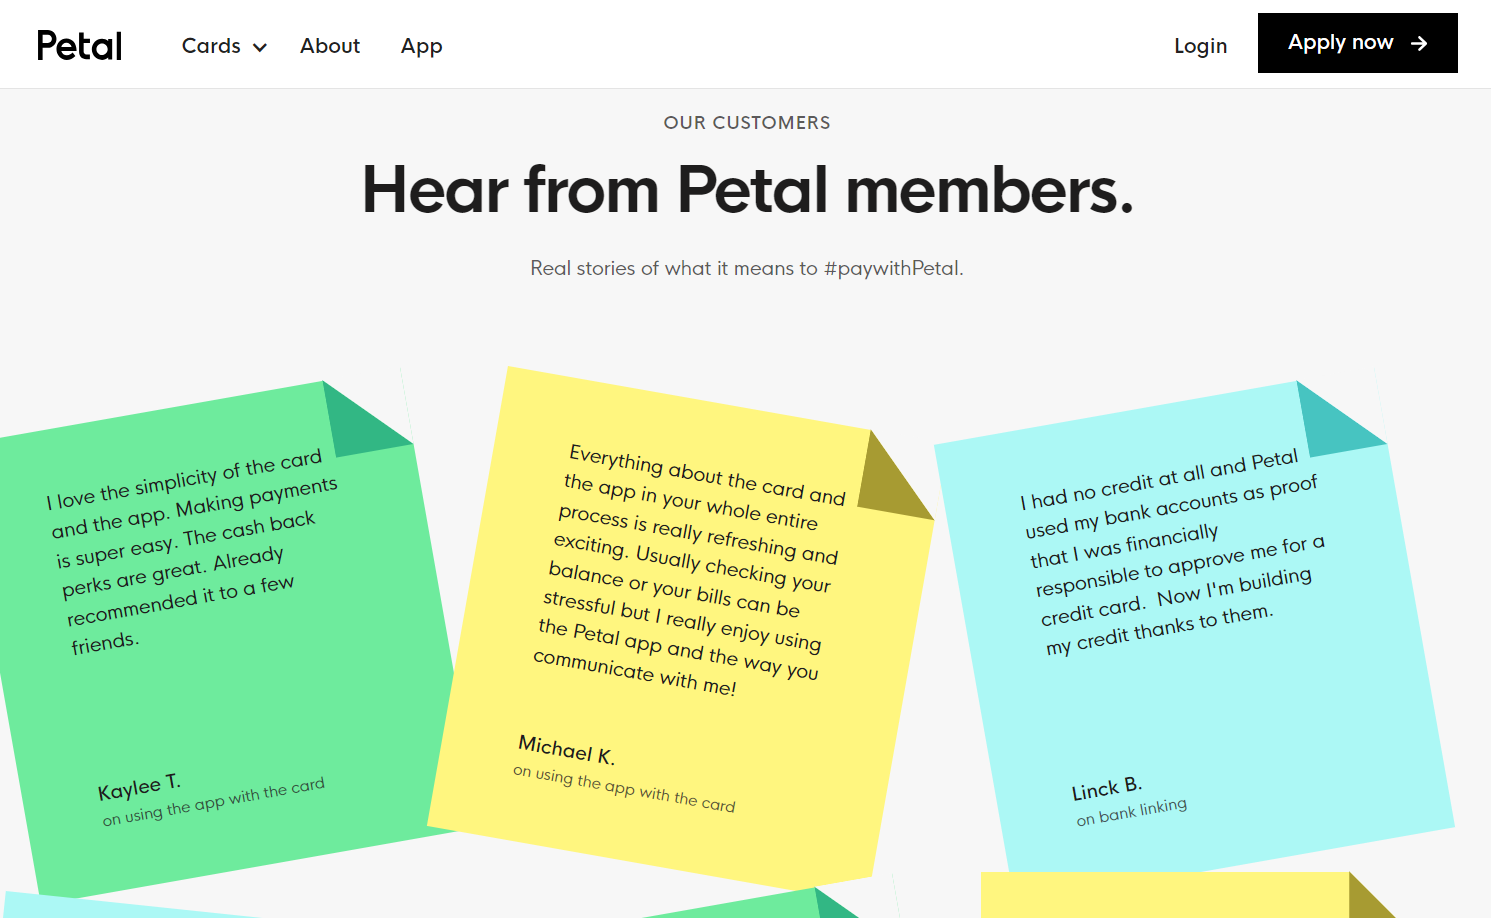Select the About menu item
1491x918 pixels.
(x=330, y=46)
